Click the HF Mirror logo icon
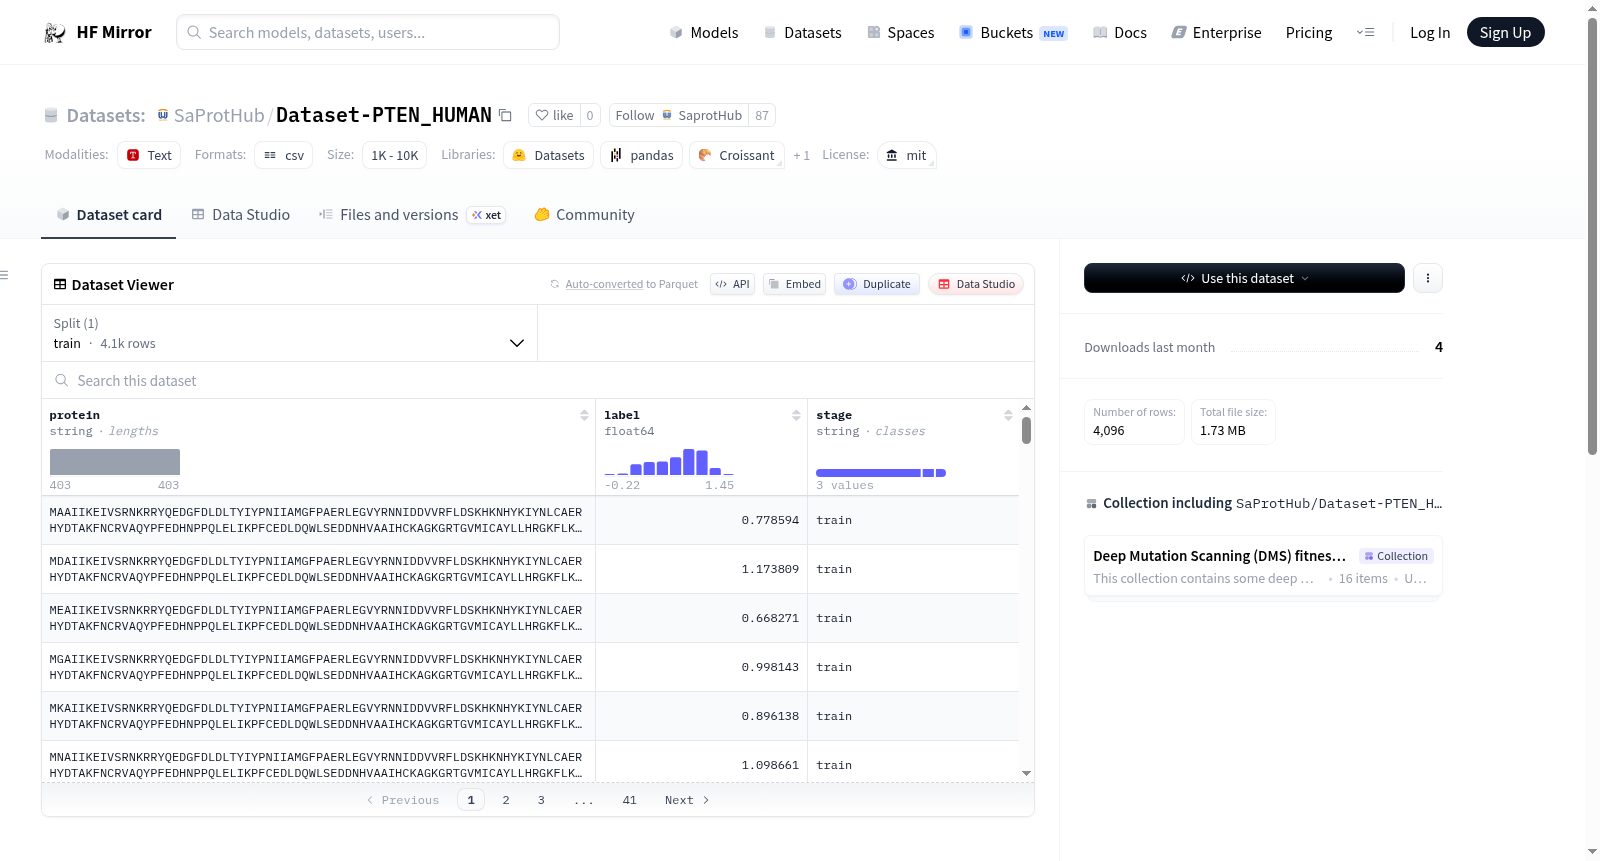Viewport: 1600px width, 861px height. (x=55, y=33)
